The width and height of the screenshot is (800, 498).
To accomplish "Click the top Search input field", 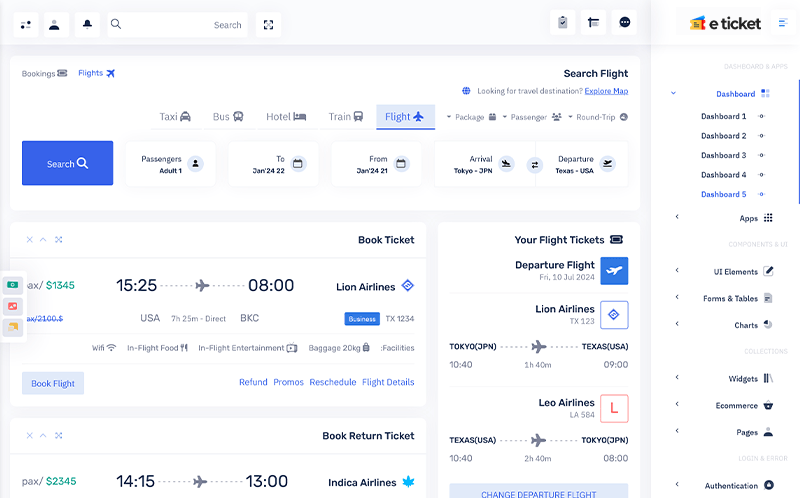I will 178,24.
